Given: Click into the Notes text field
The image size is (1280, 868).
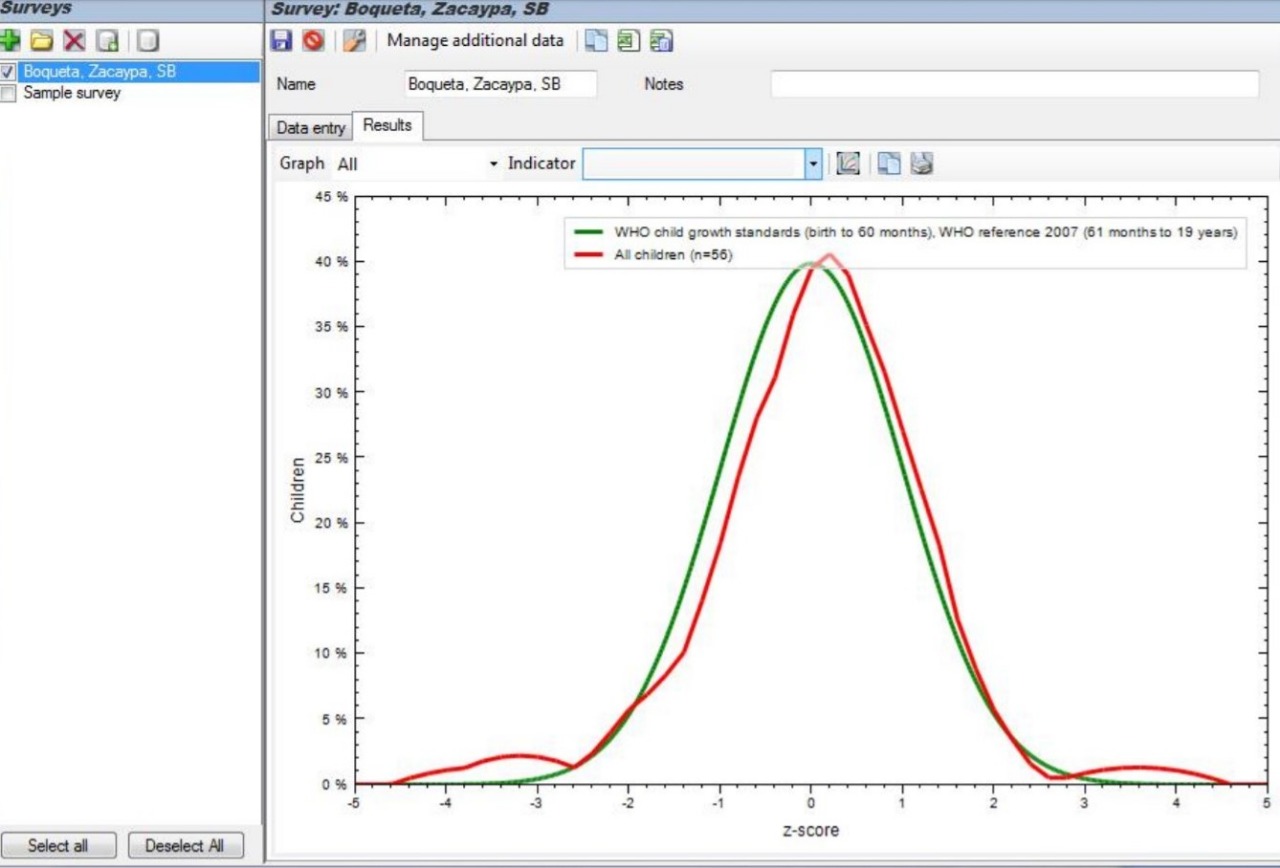Looking at the screenshot, I should (1014, 85).
